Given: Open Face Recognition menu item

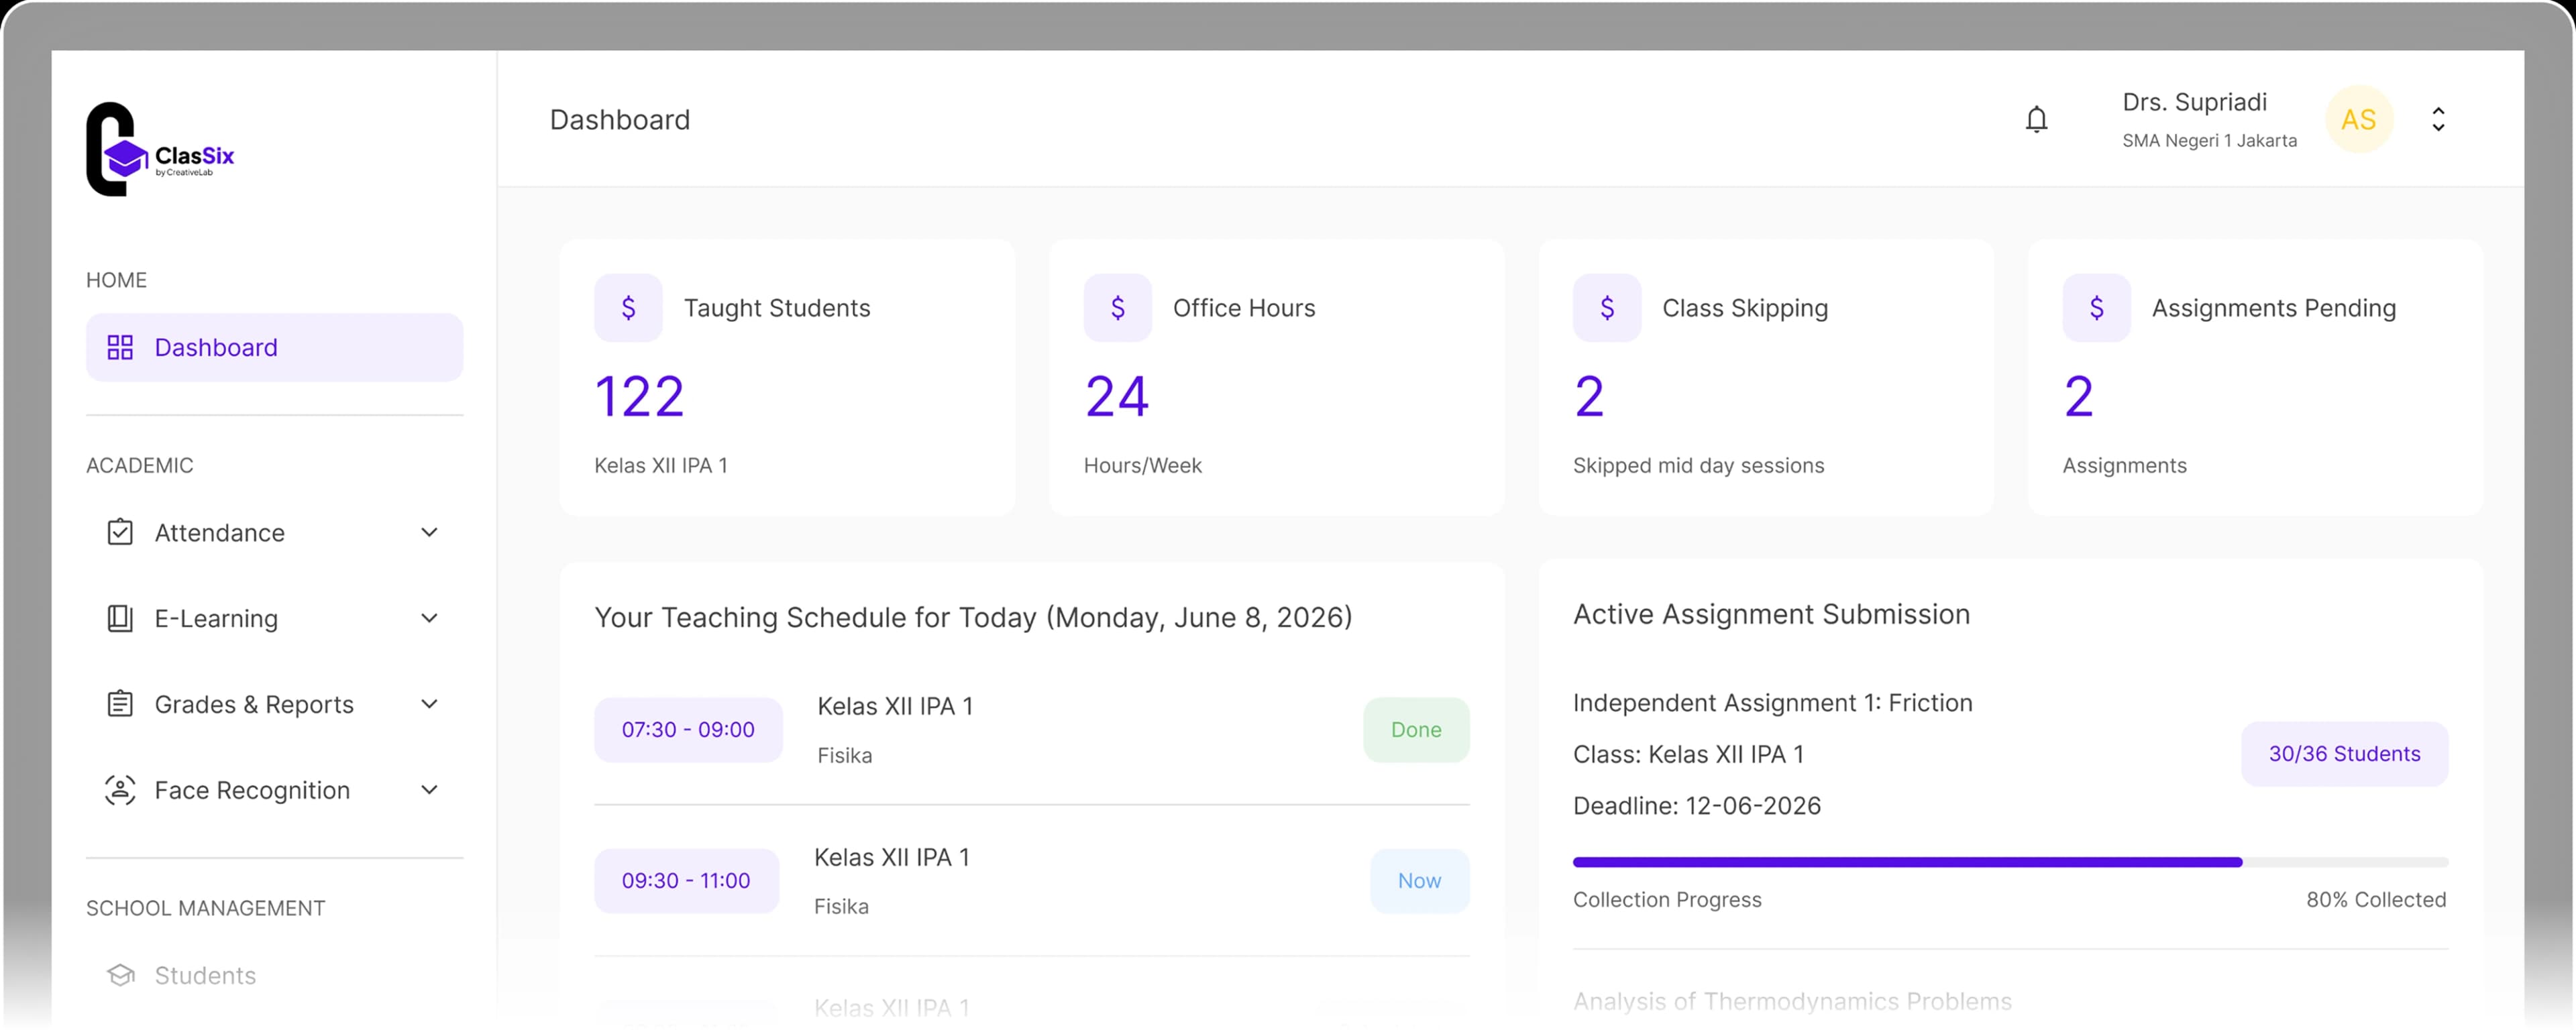Looking at the screenshot, I should click(274, 791).
